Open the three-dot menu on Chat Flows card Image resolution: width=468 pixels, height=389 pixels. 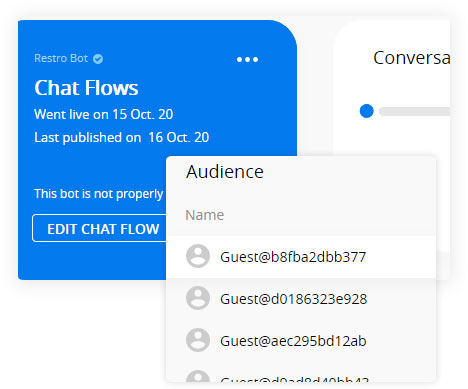click(x=247, y=60)
